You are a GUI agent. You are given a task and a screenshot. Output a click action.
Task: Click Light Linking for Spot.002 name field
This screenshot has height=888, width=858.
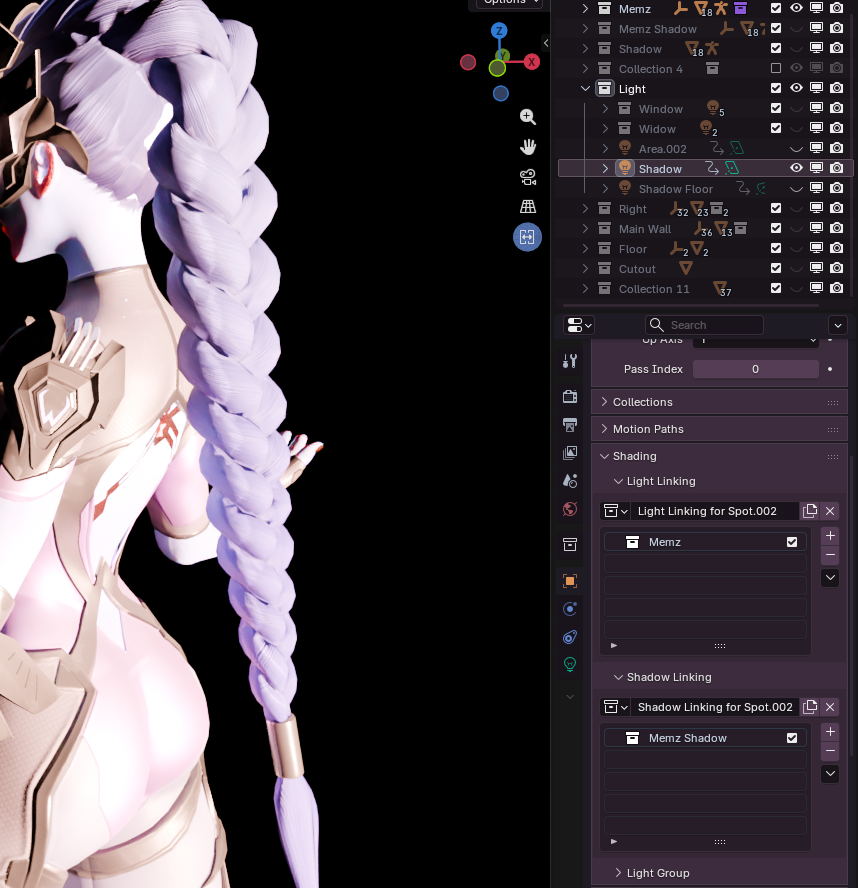[714, 511]
